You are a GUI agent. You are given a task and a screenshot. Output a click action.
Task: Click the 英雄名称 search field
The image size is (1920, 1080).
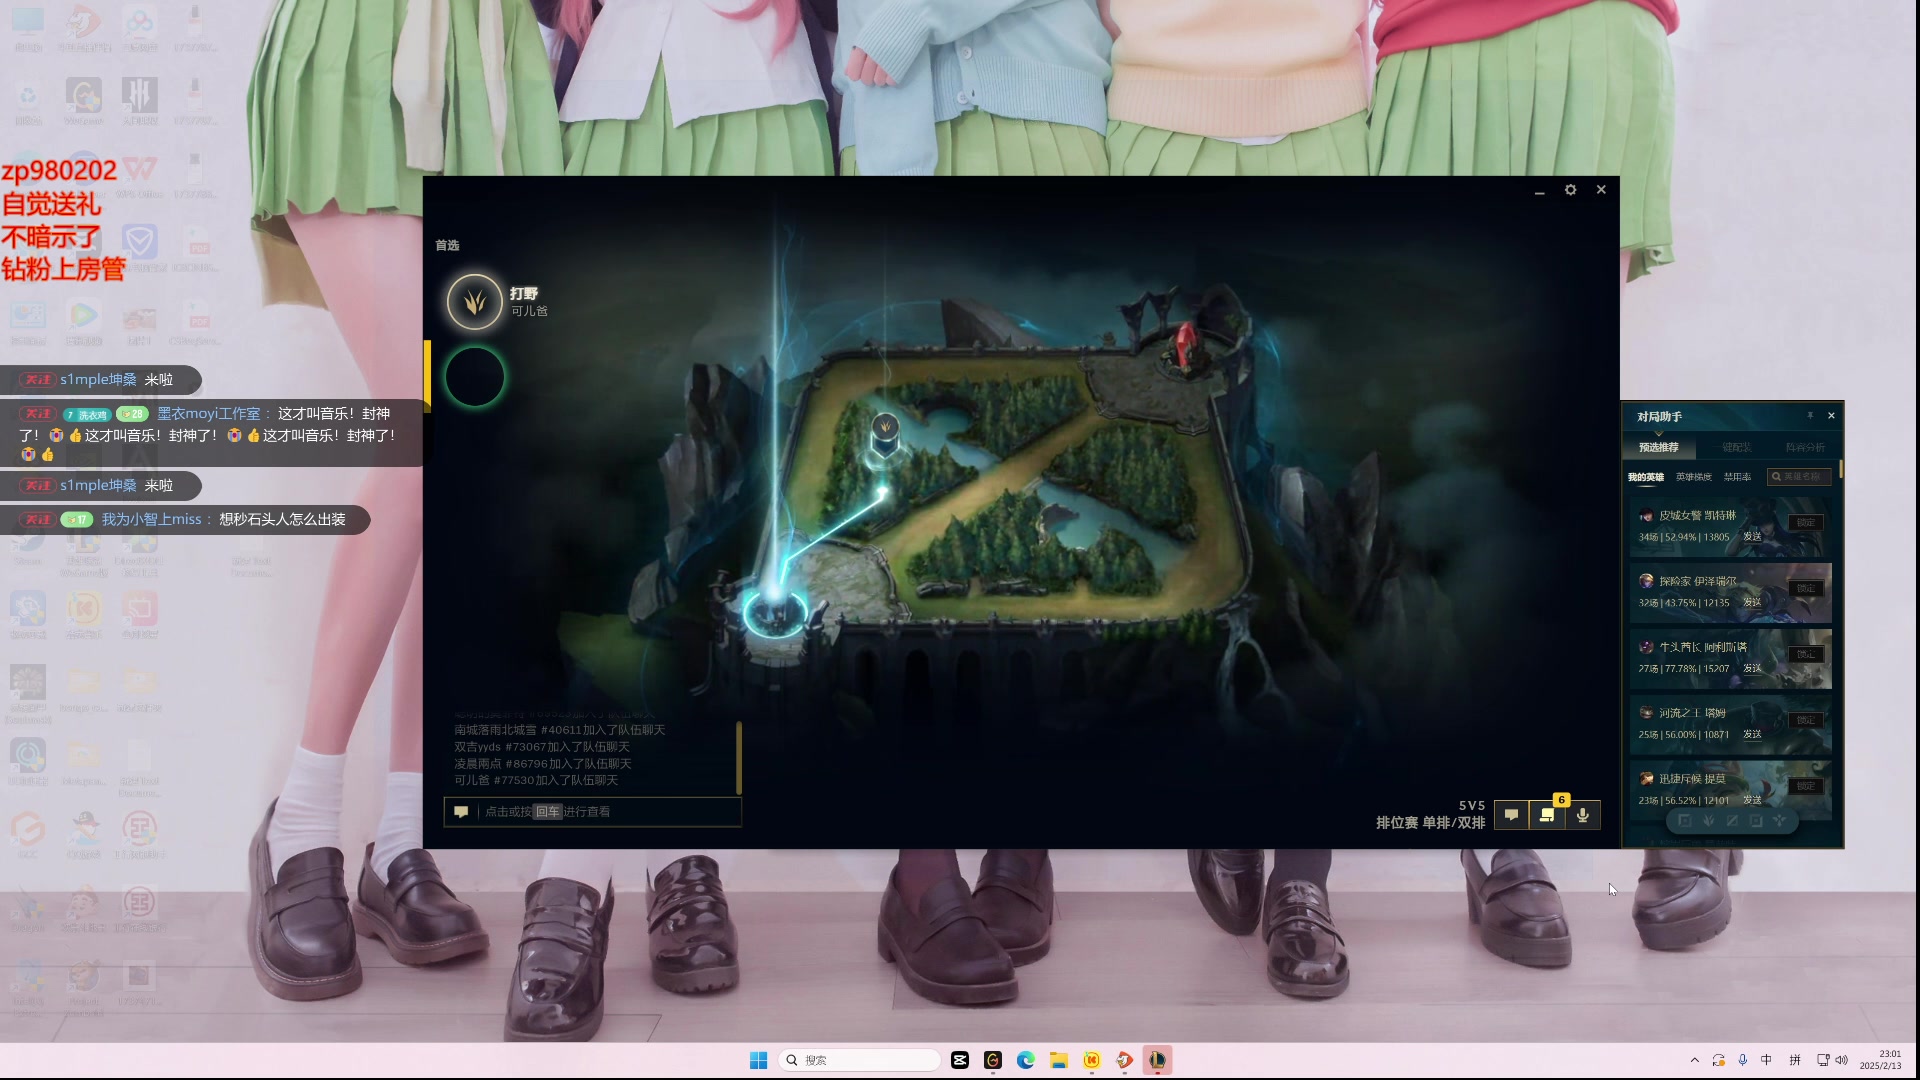click(x=1800, y=477)
